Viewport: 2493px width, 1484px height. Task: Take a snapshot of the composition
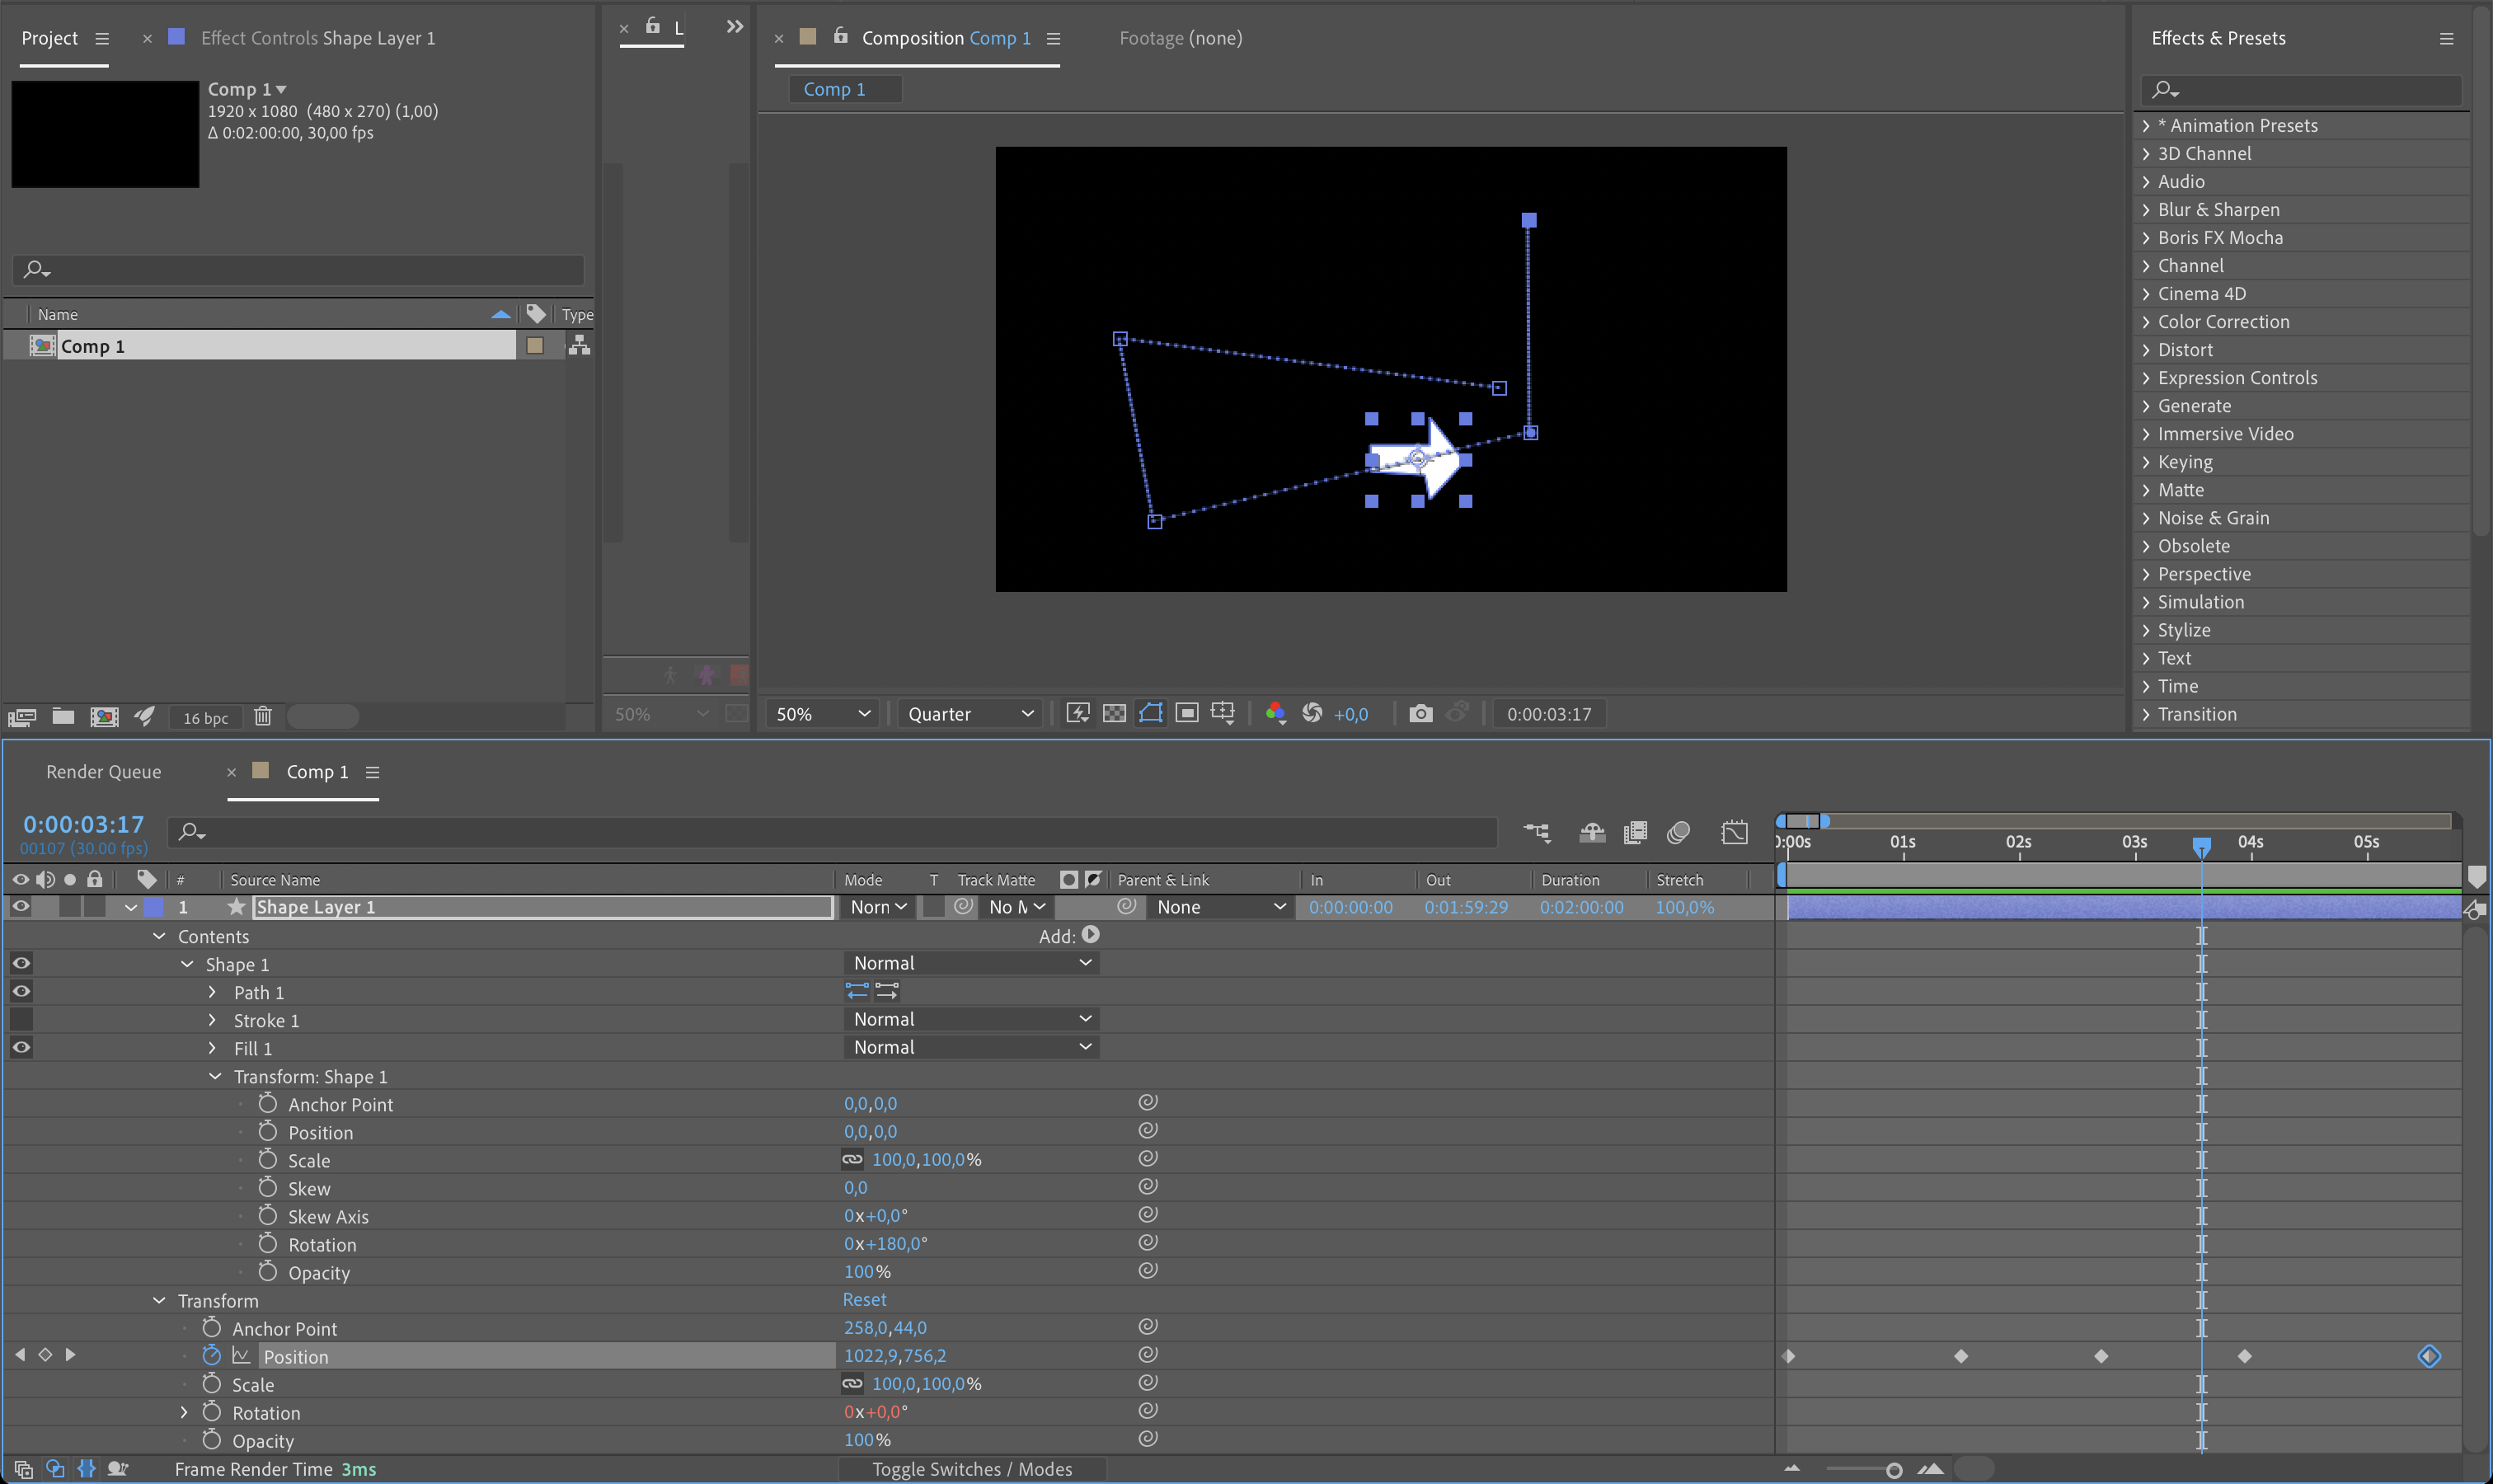pos(1421,713)
